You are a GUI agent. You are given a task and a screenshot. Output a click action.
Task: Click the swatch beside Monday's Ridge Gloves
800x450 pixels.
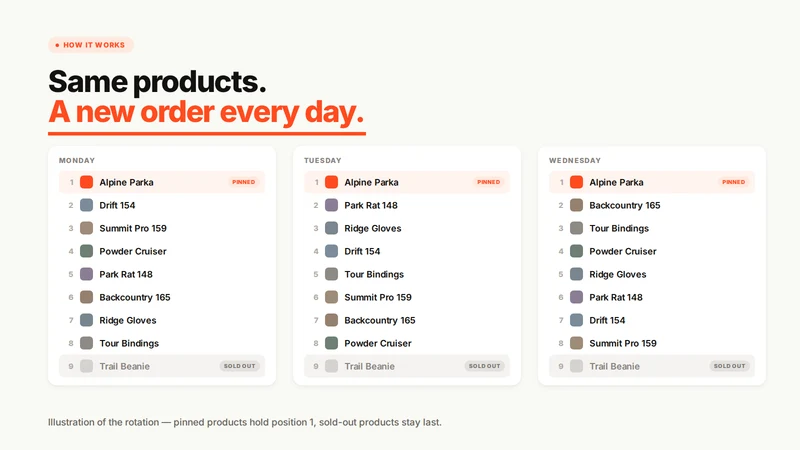tap(87, 320)
